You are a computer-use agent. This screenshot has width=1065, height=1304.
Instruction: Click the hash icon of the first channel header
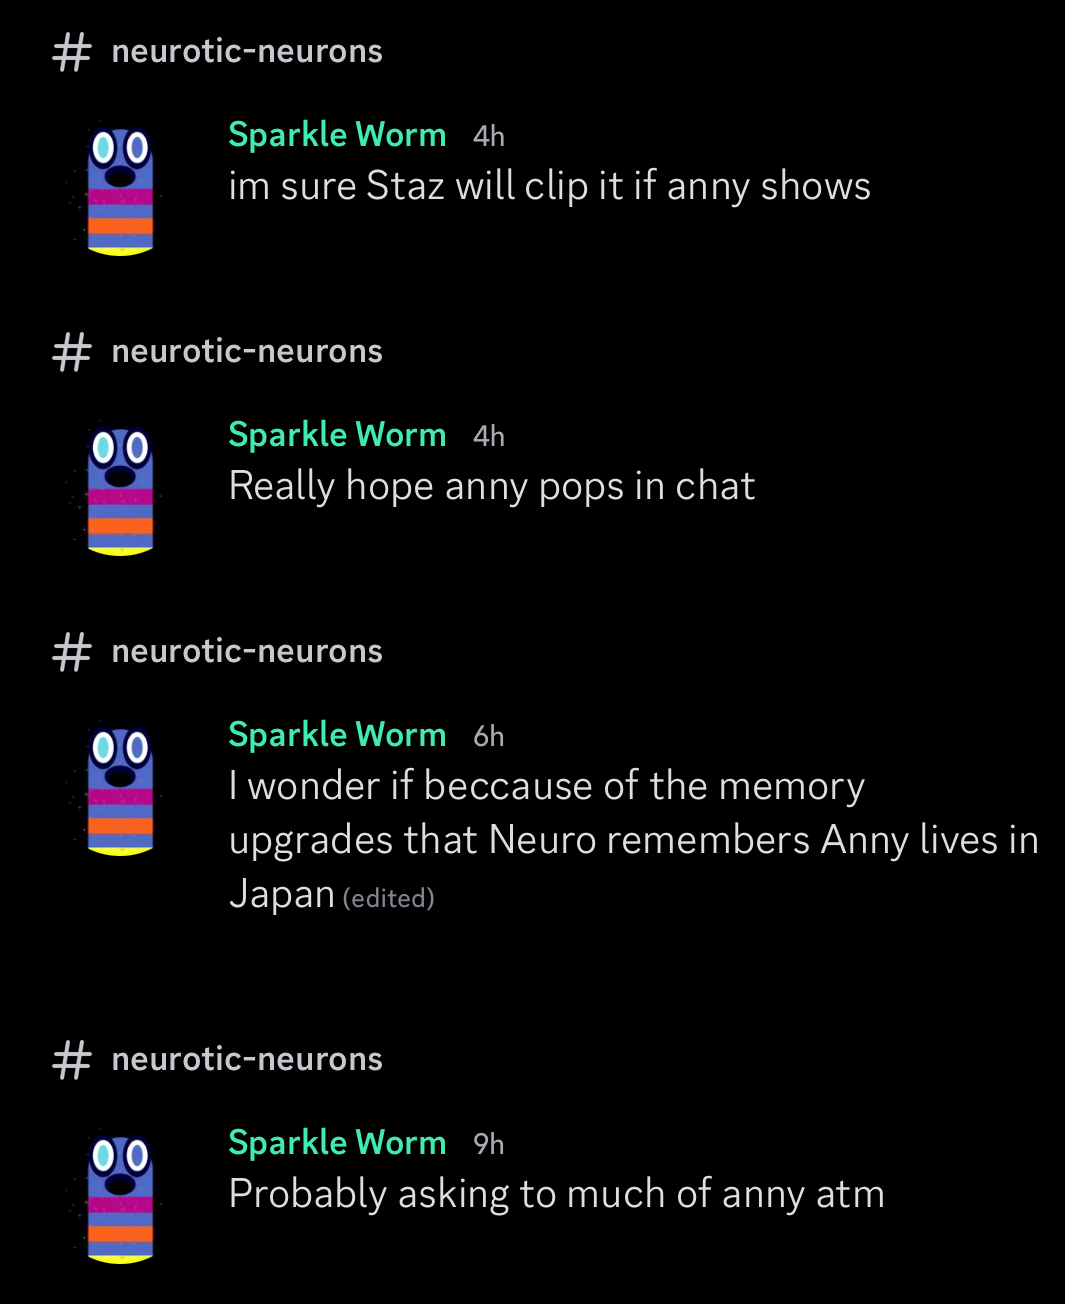pos(71,51)
